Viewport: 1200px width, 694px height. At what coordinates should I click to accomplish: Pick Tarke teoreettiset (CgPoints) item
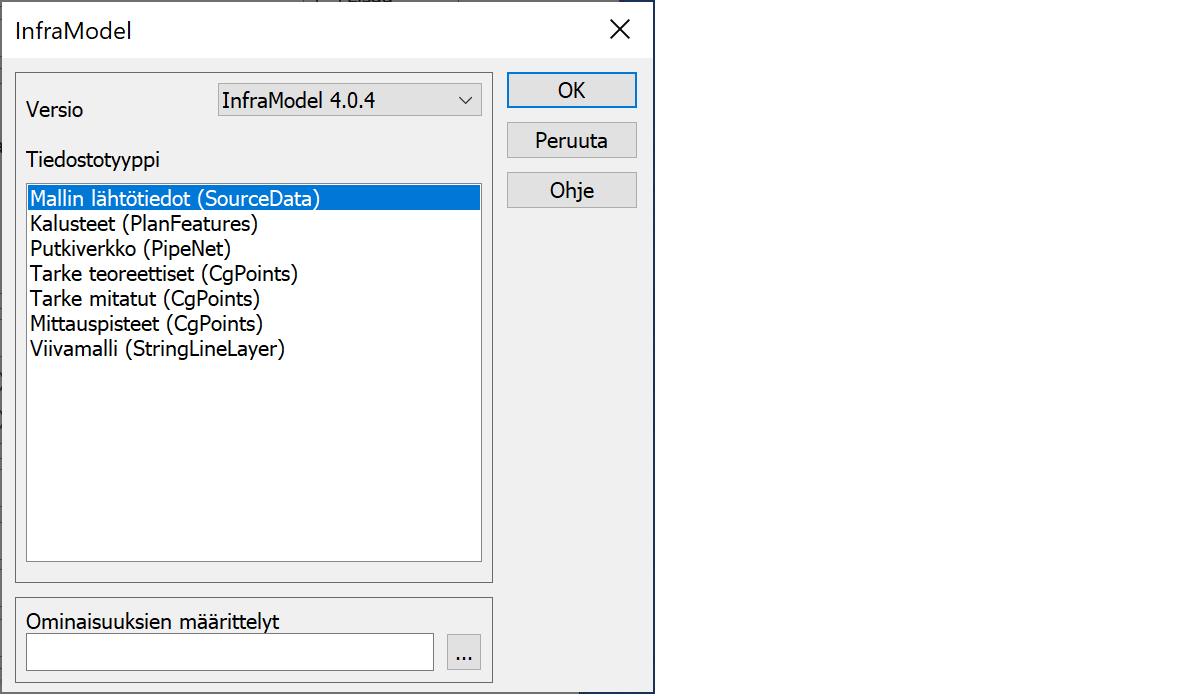(164, 273)
